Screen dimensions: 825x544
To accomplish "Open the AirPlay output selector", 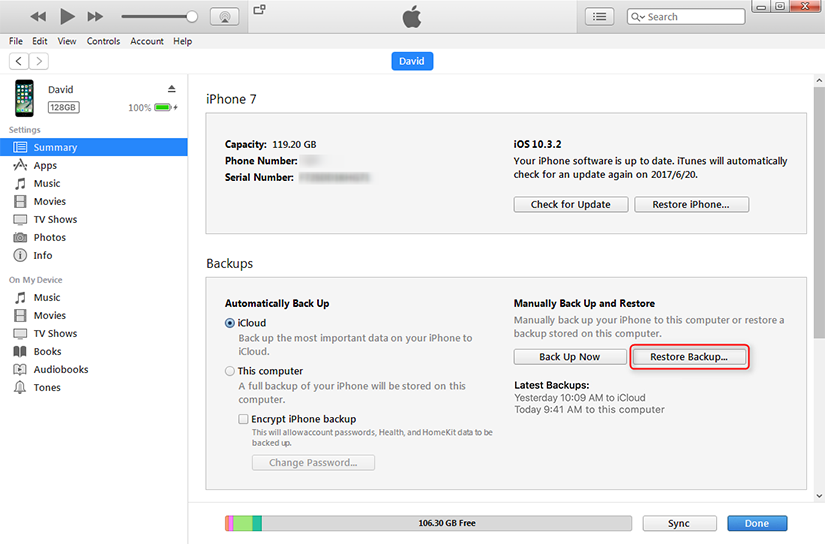I will [225, 17].
